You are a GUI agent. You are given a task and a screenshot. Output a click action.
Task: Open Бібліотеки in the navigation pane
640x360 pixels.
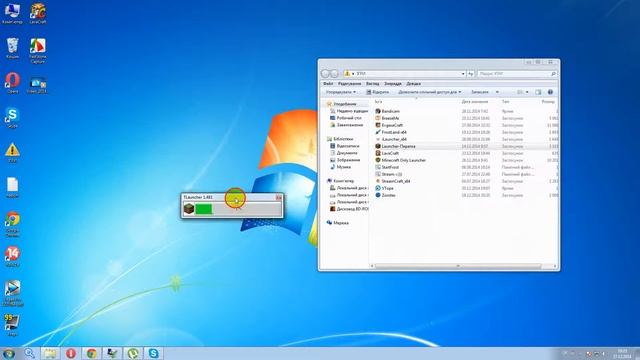click(340, 139)
